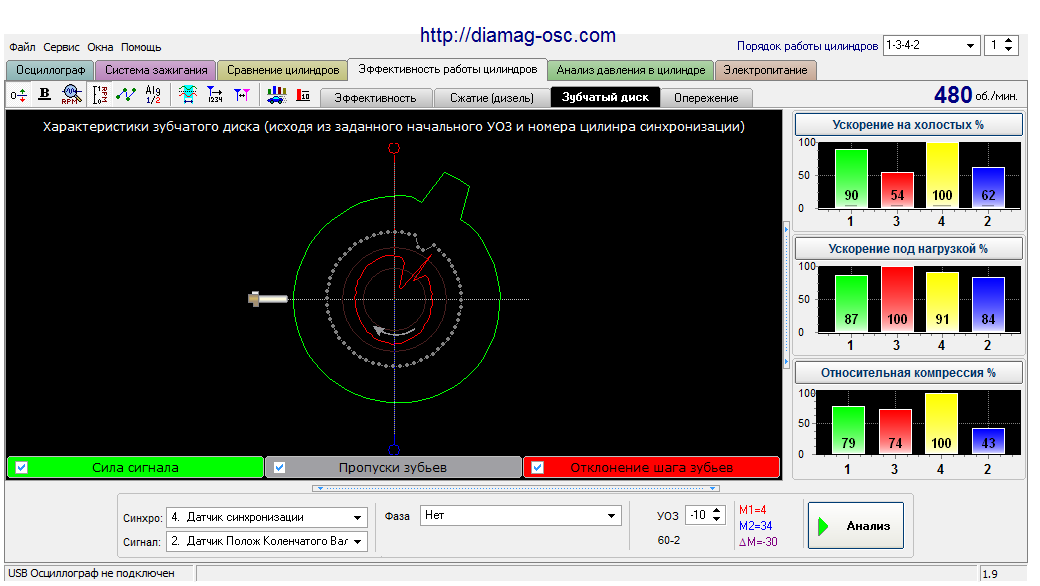Open the Сигнал sensor dropdown
The image size is (1040, 586).
tap(358, 542)
